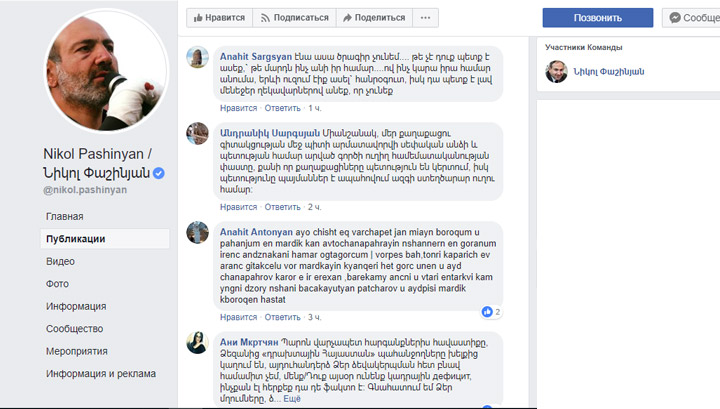
Task: Open Նիկոլ Փաշինյան team member link
Action: tap(608, 72)
